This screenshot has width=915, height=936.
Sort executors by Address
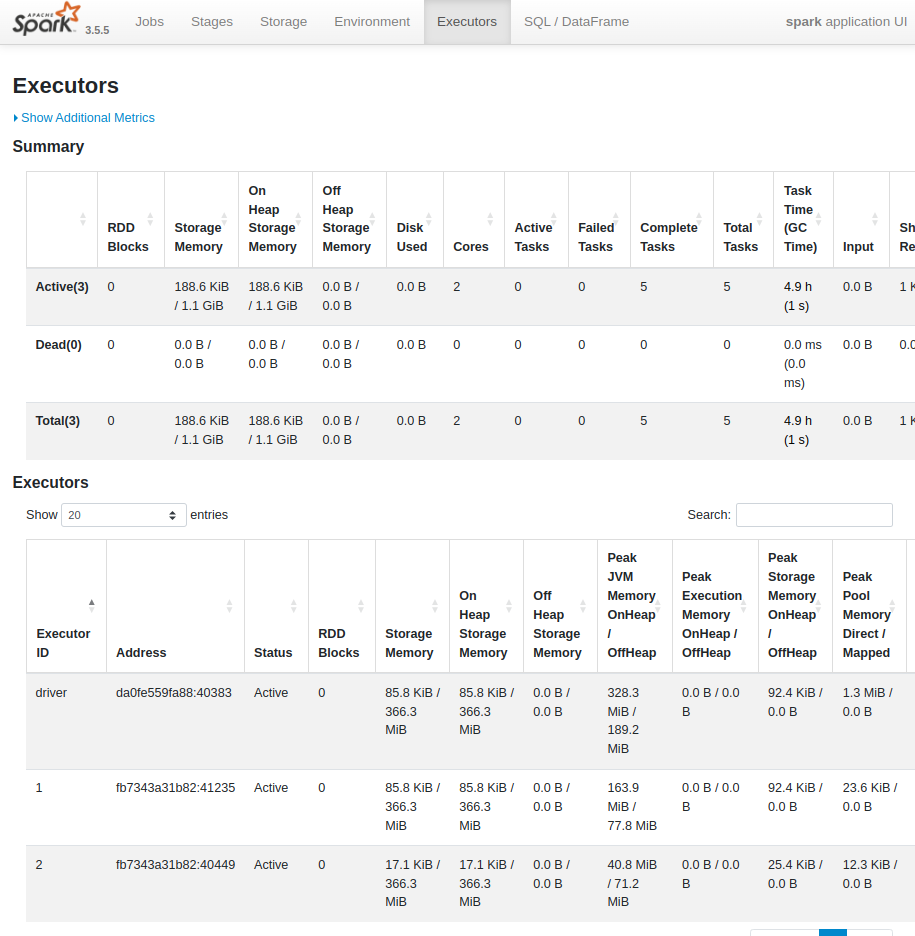[x=175, y=606]
